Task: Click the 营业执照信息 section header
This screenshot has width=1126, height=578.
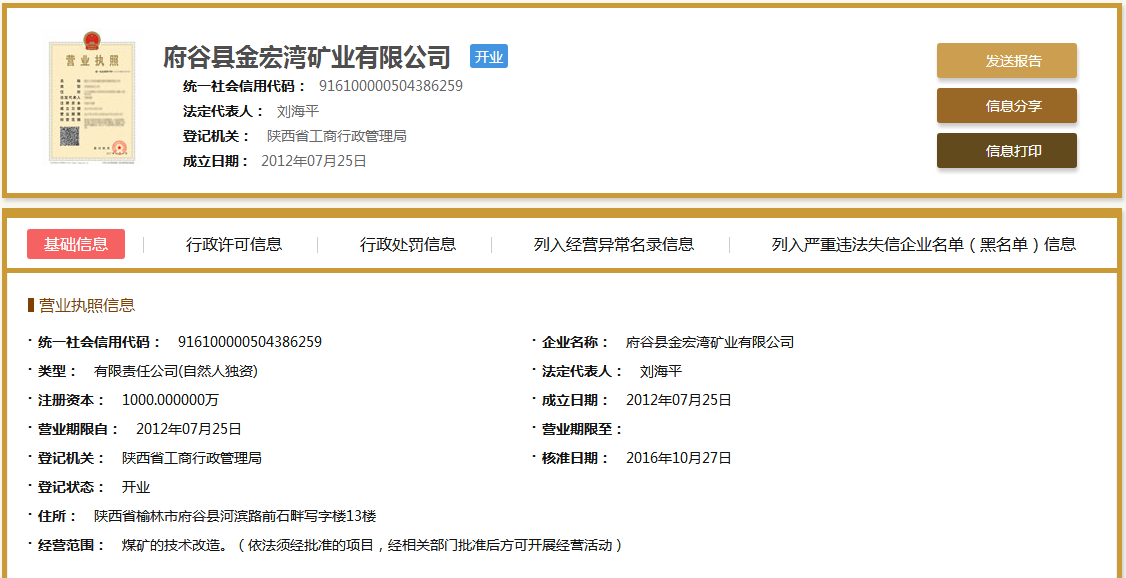Action: tap(86, 305)
